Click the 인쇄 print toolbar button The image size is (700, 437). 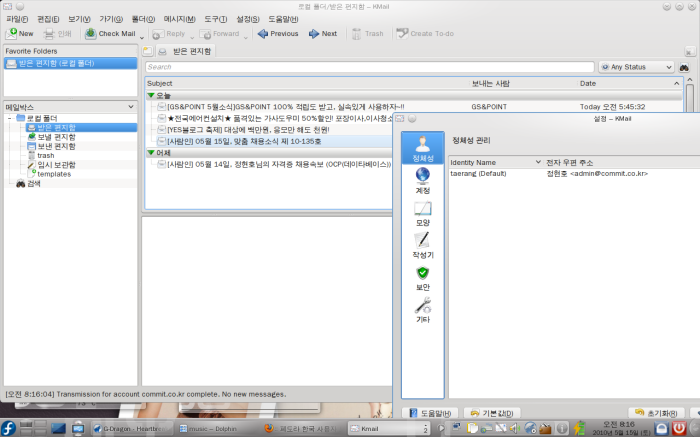coord(58,33)
